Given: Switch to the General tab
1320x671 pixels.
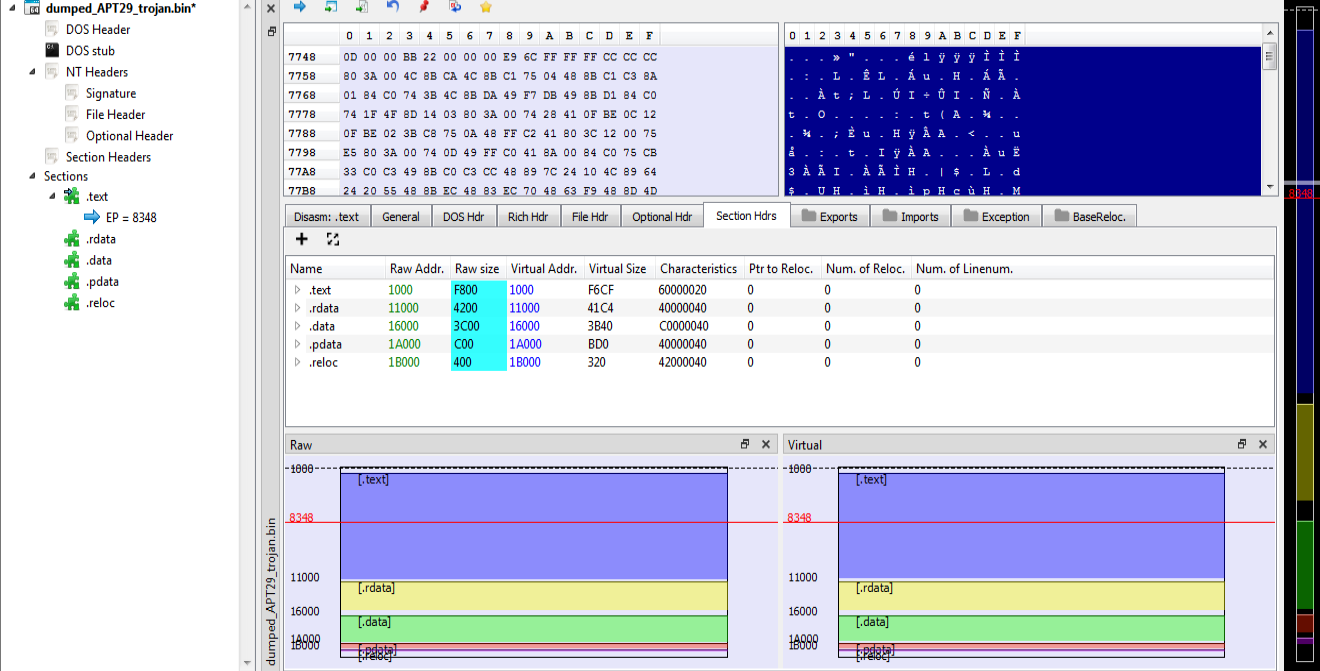Looking at the screenshot, I should click(401, 217).
